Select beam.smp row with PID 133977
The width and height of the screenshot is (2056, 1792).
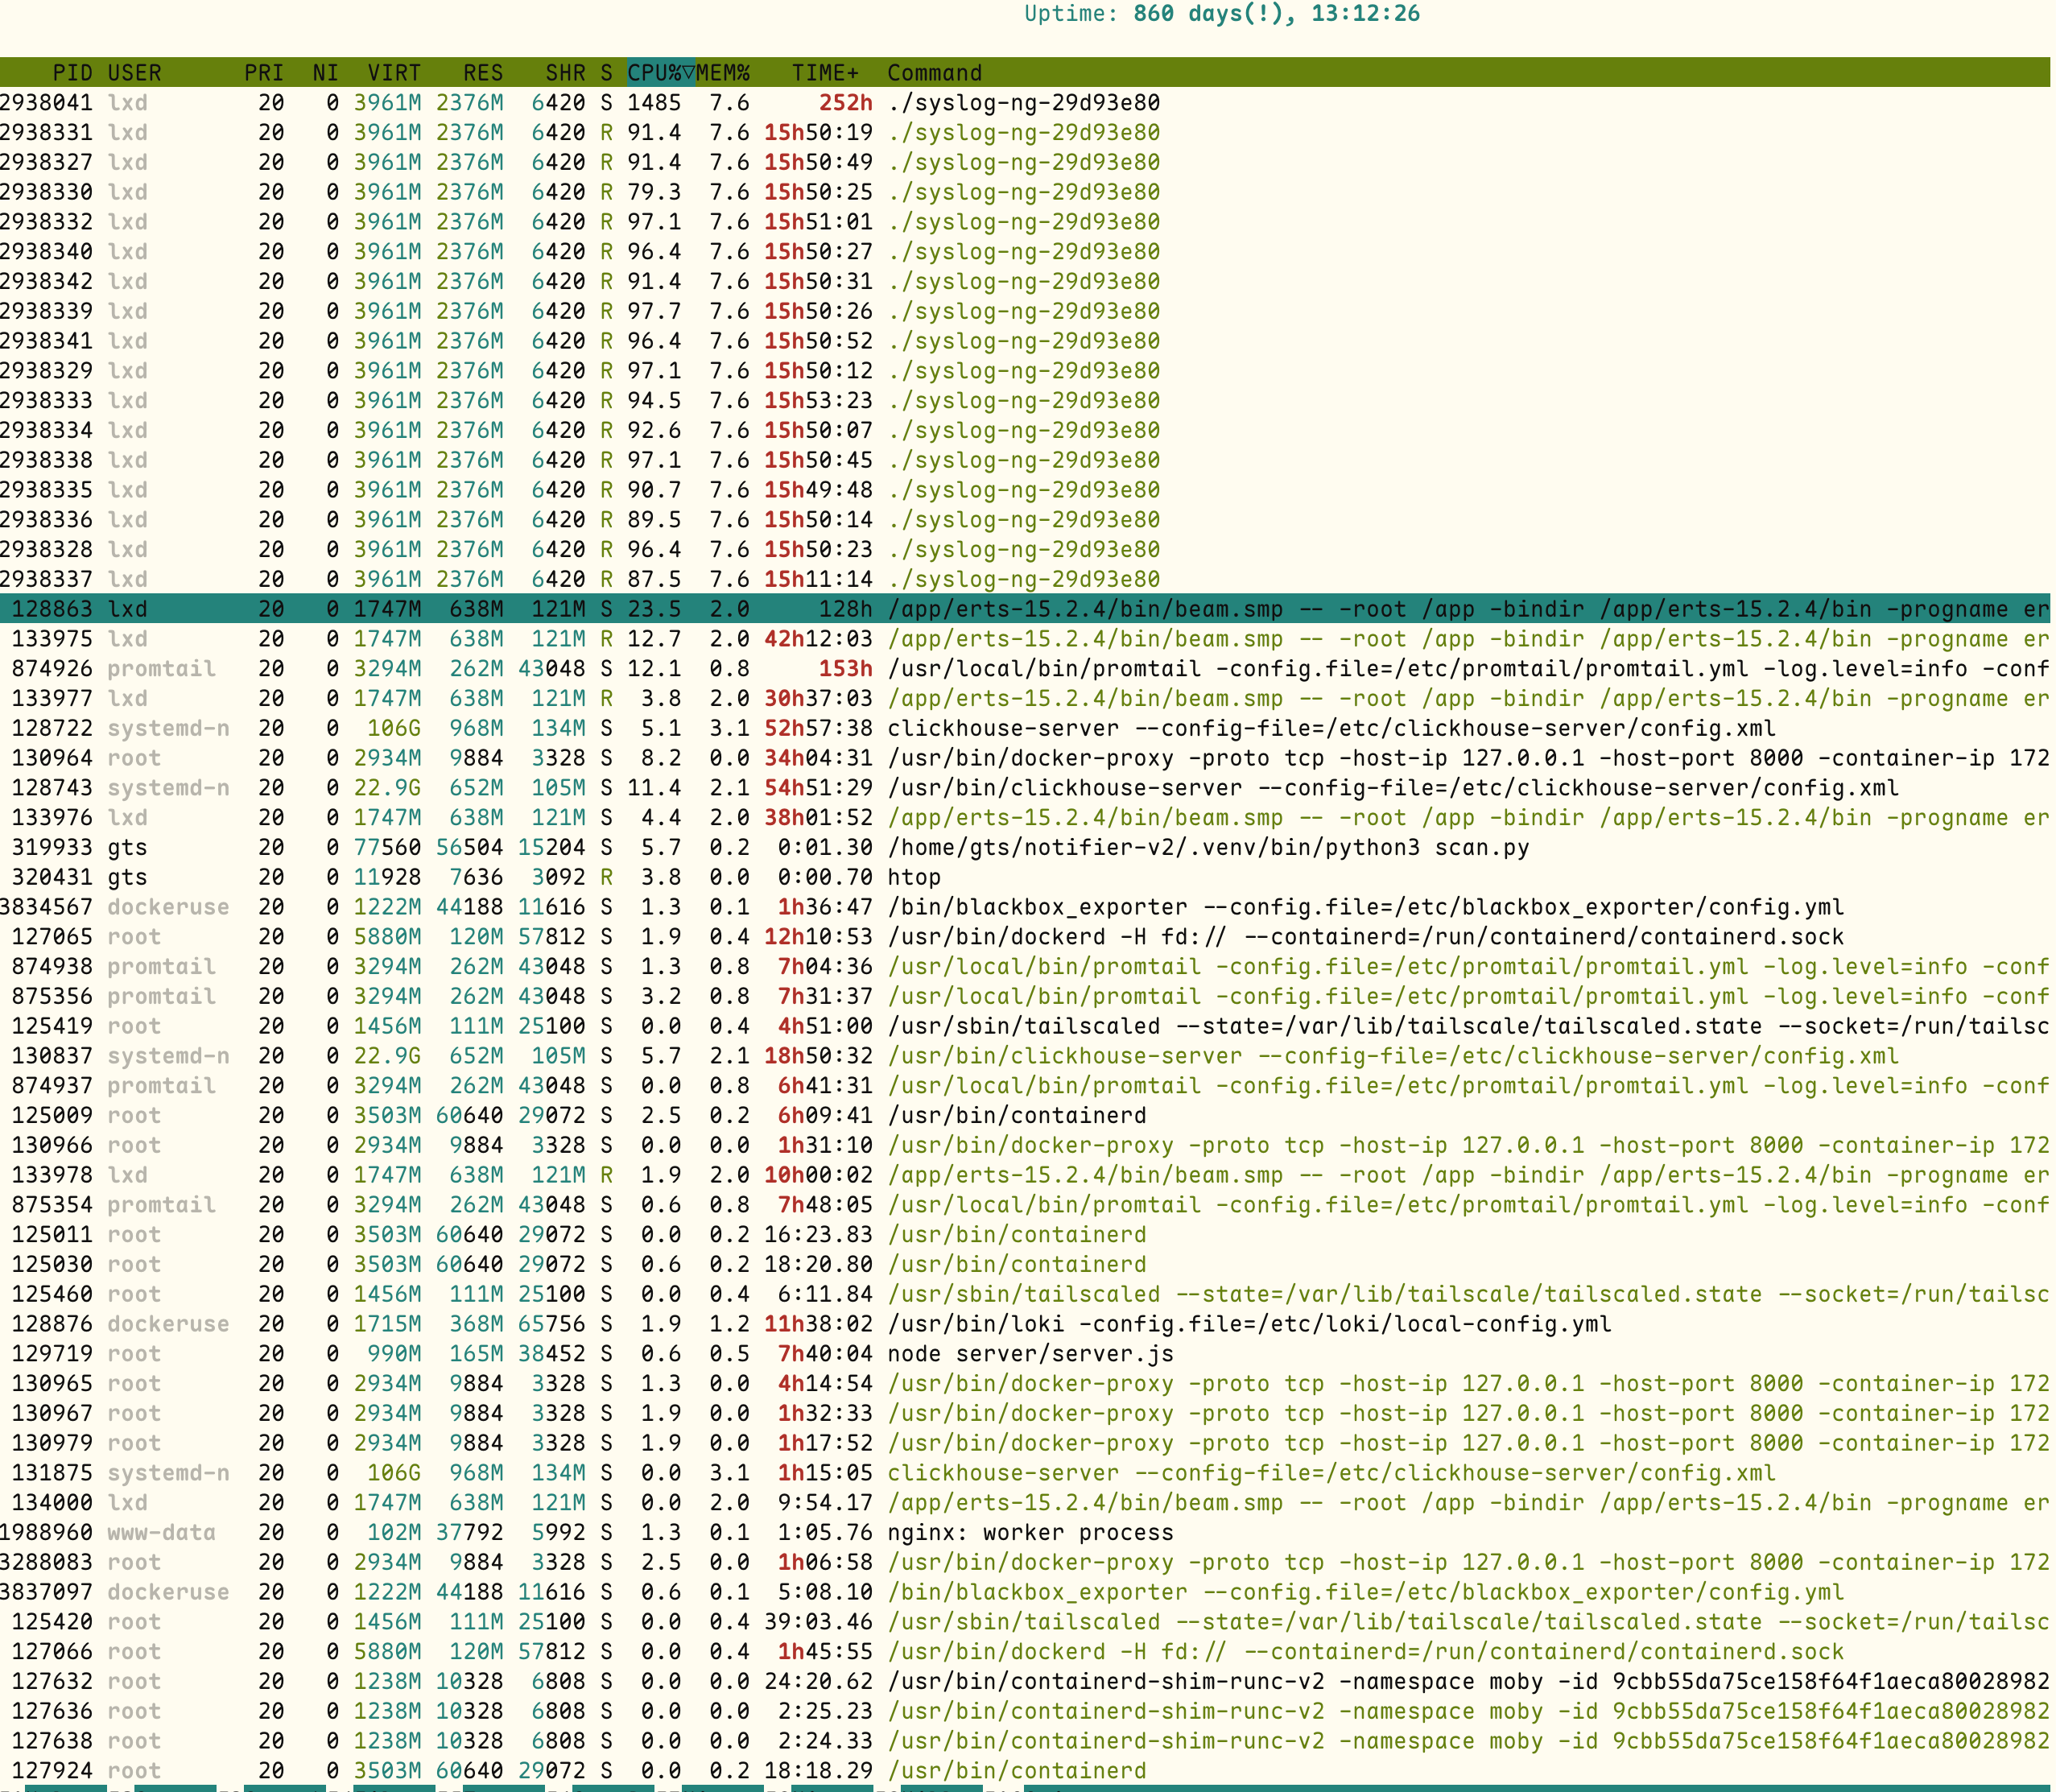1025,699
